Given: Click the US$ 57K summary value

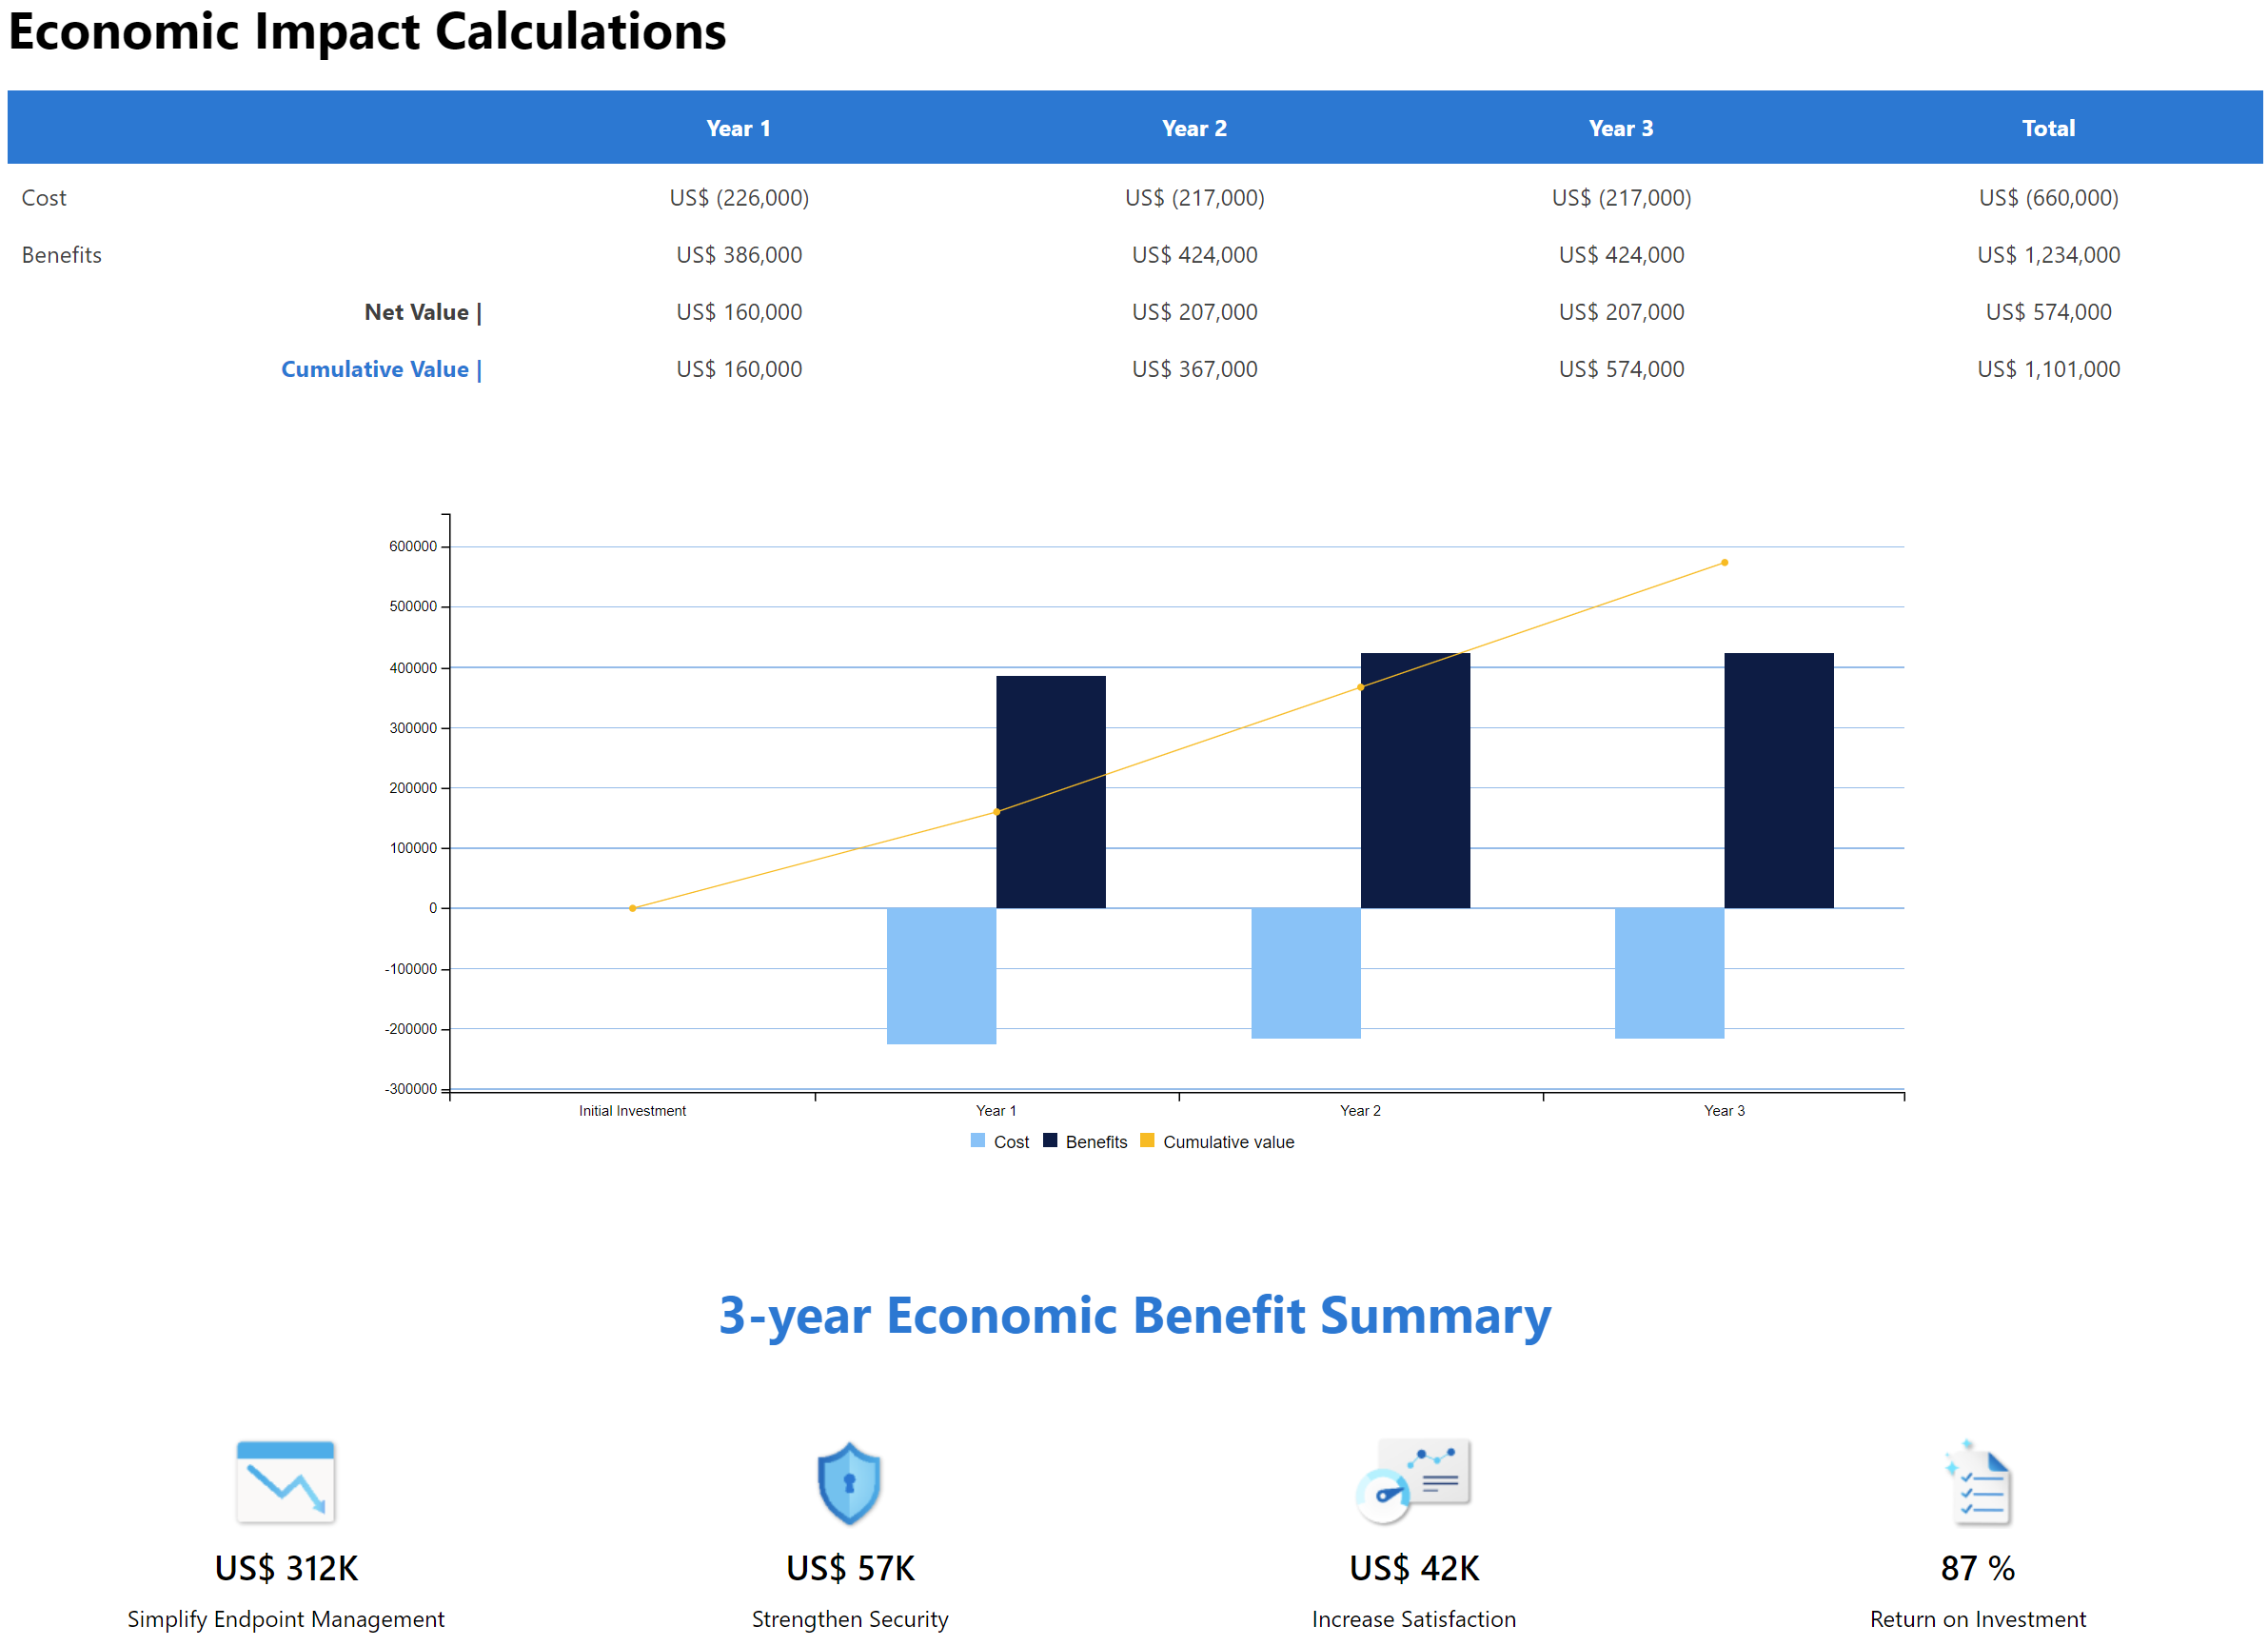Looking at the screenshot, I should click(850, 1568).
